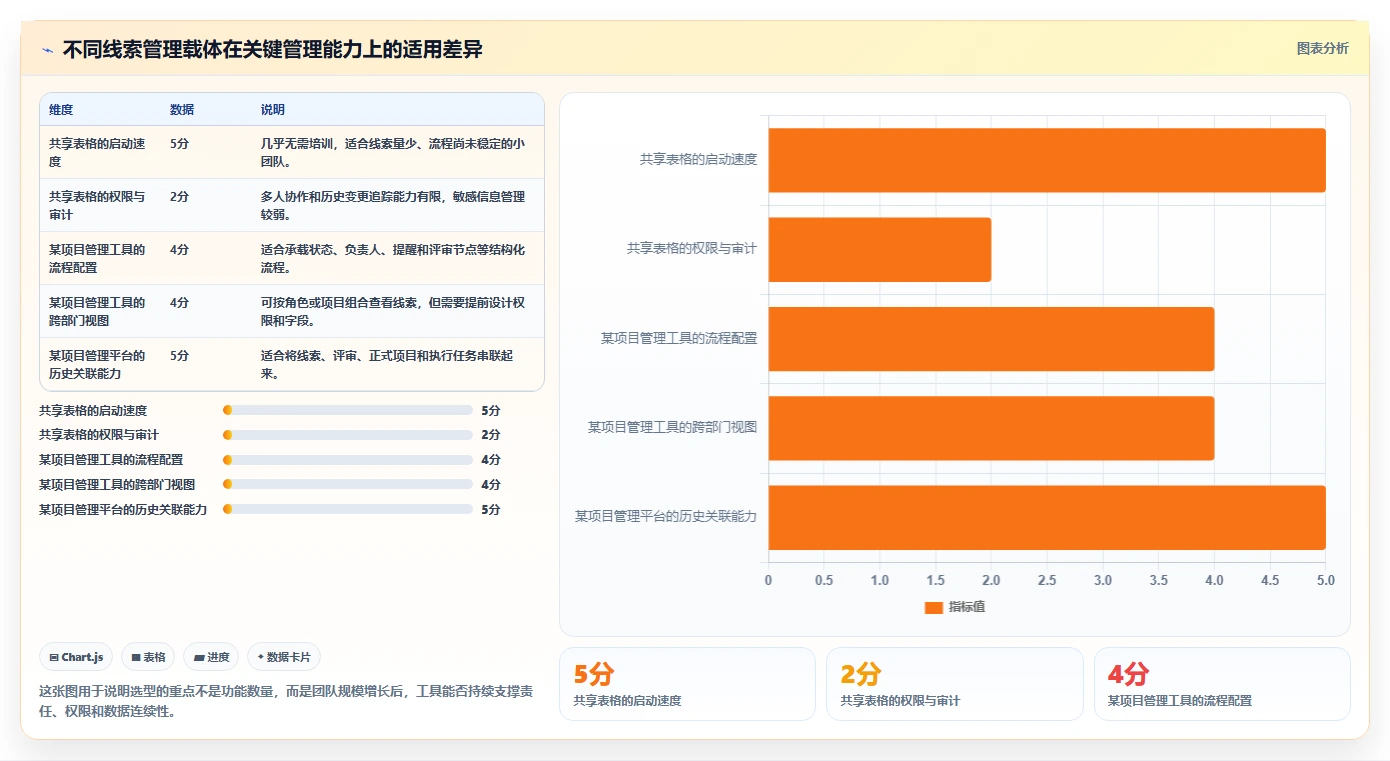The width and height of the screenshot is (1390, 761).
Task: Click the x-axis tick 5.0
Action: click(1325, 580)
